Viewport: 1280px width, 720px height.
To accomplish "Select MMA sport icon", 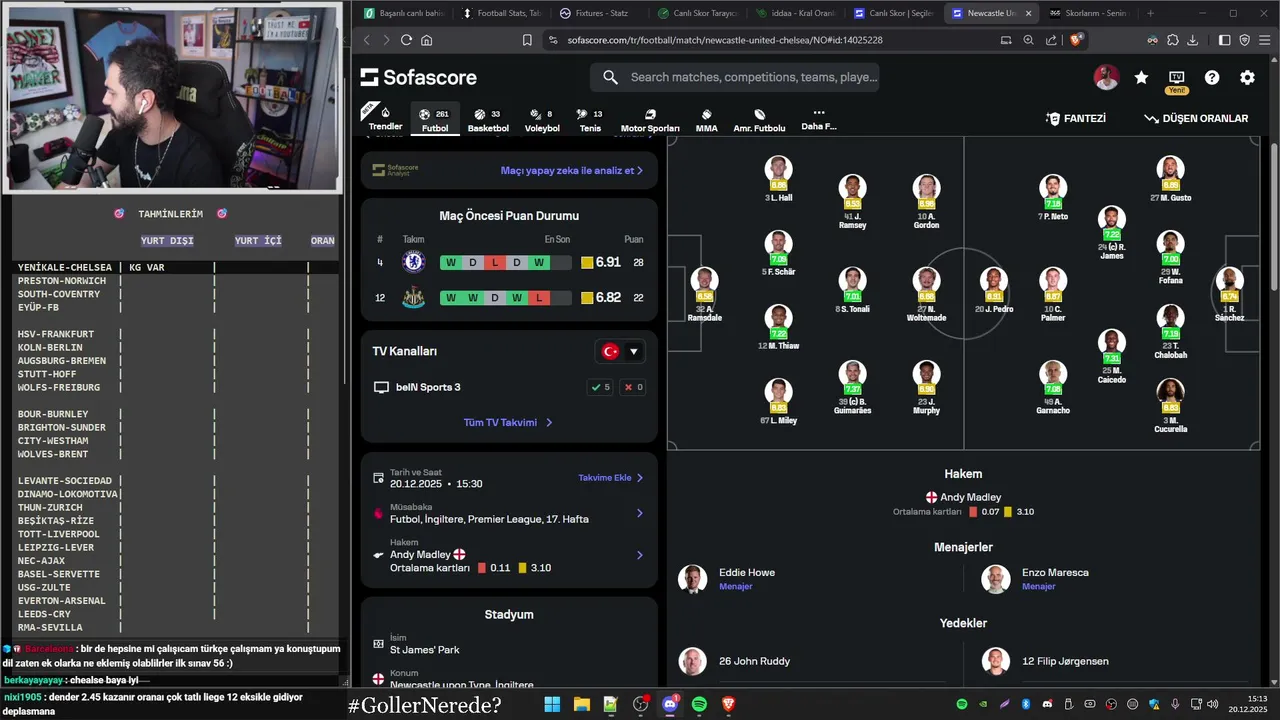I will tap(706, 120).
